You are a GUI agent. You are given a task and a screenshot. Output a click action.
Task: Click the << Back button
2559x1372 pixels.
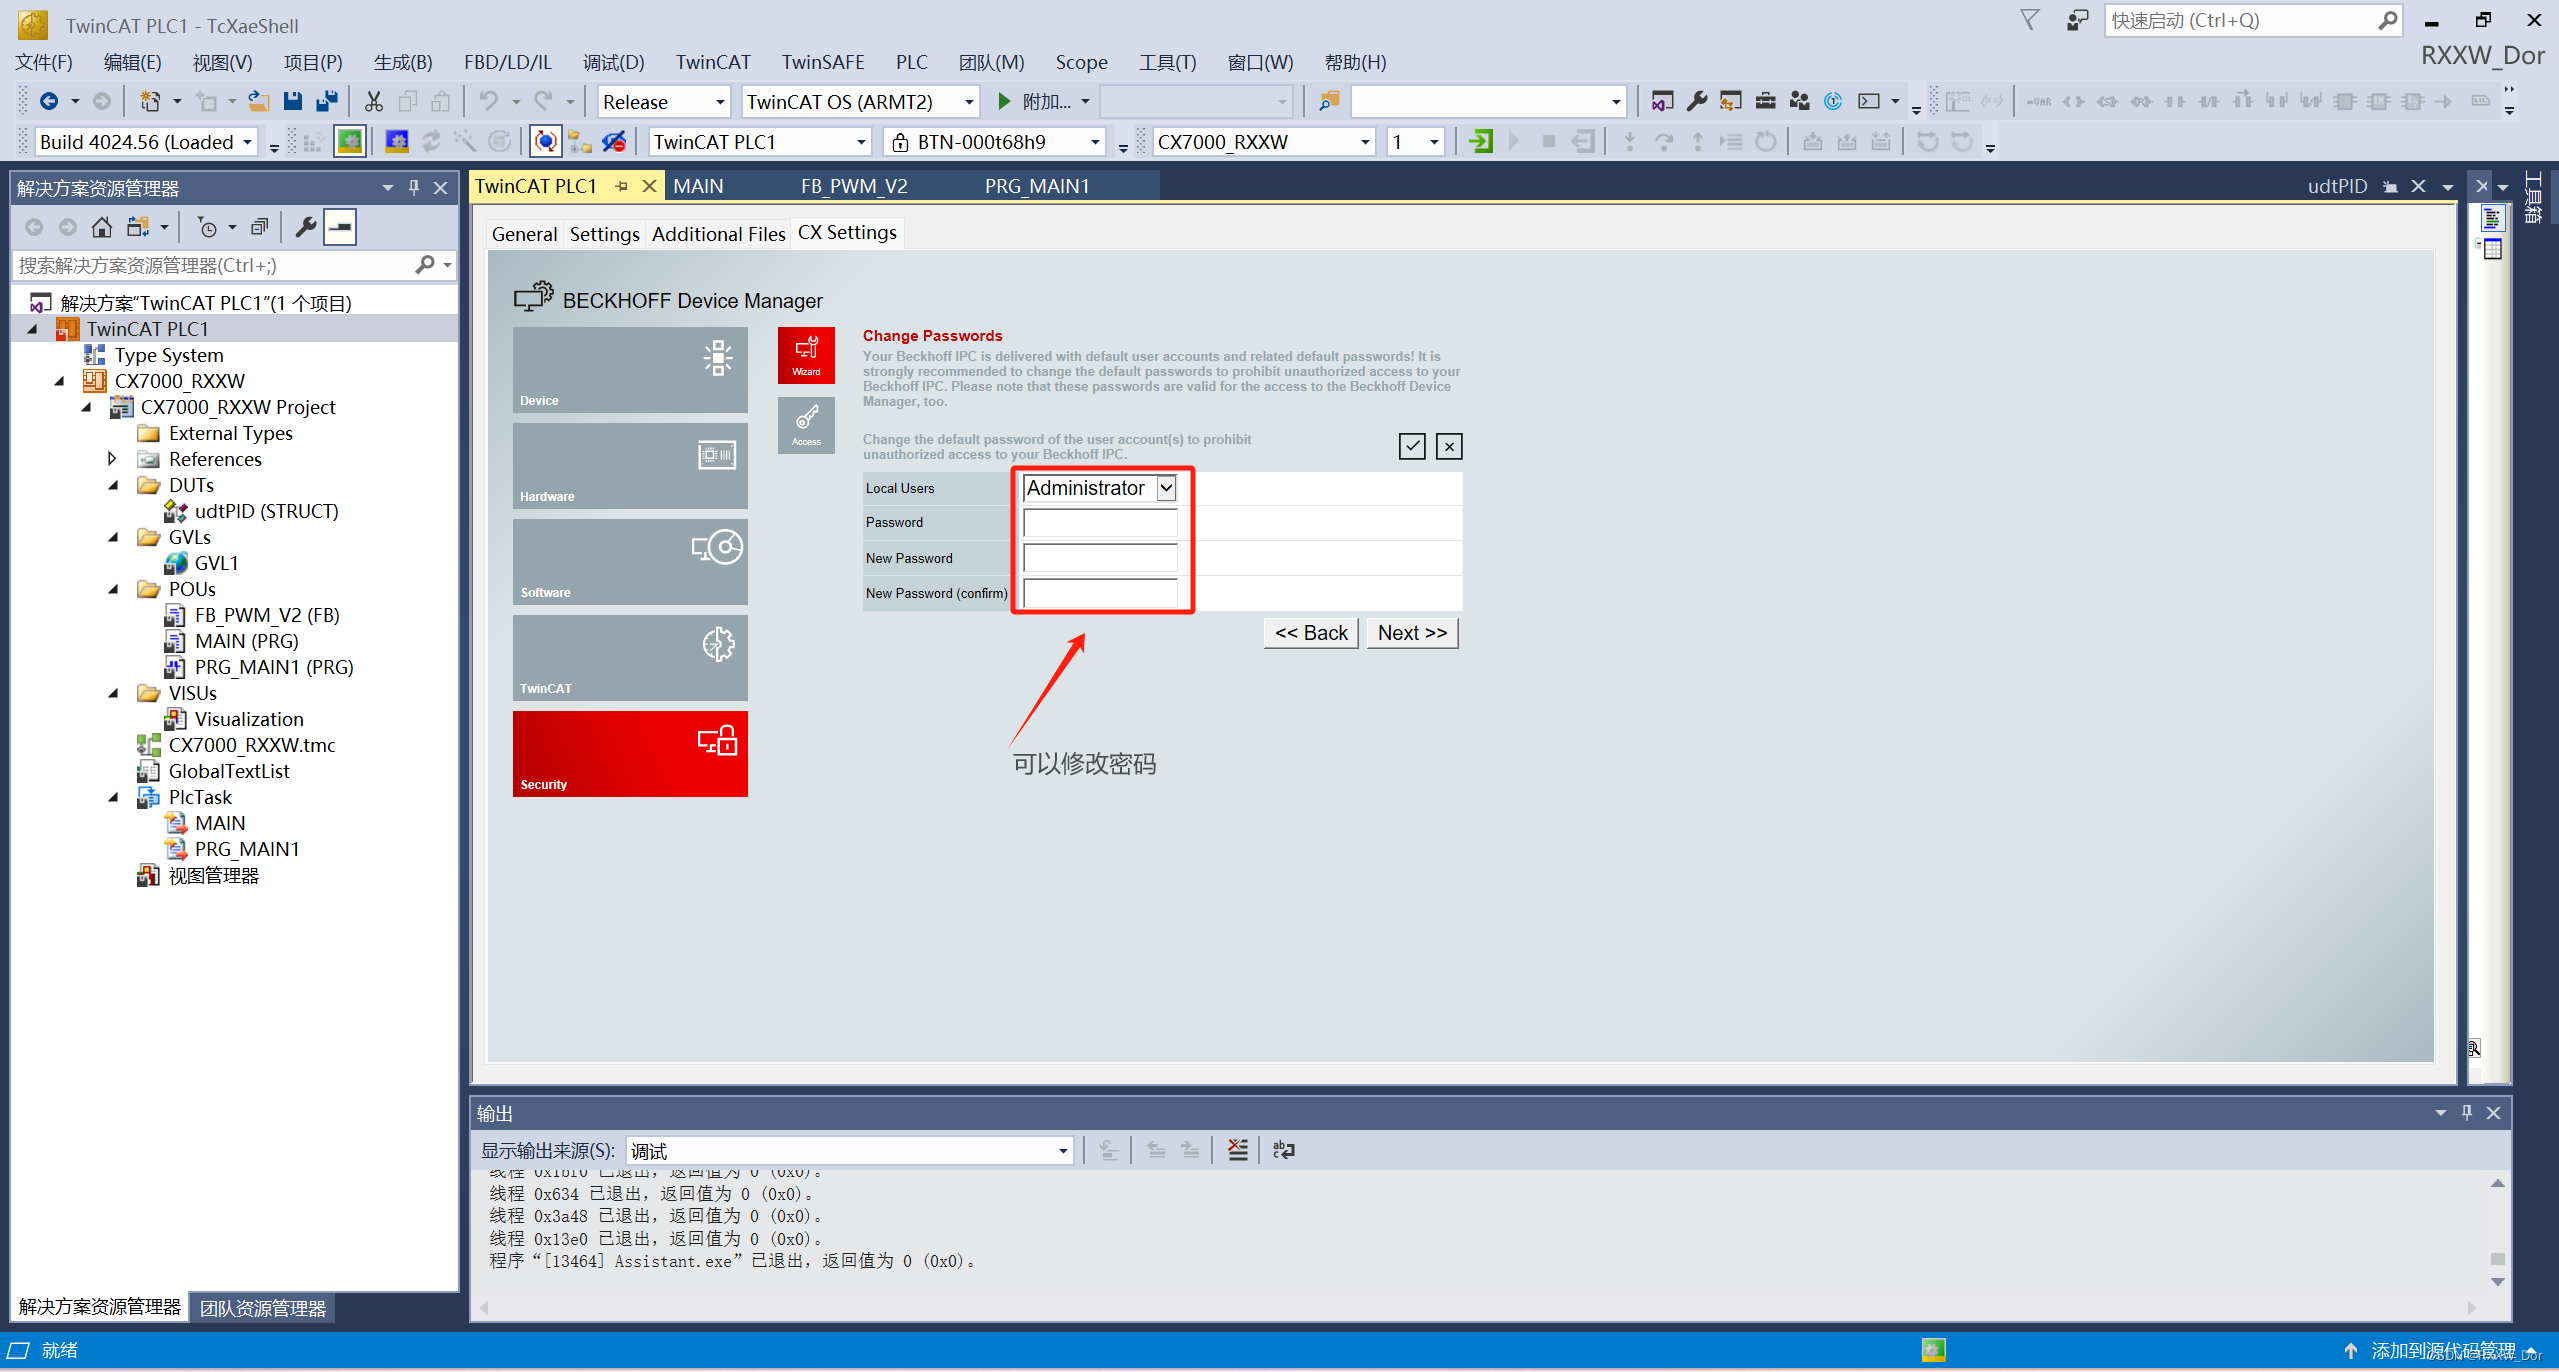click(1310, 633)
